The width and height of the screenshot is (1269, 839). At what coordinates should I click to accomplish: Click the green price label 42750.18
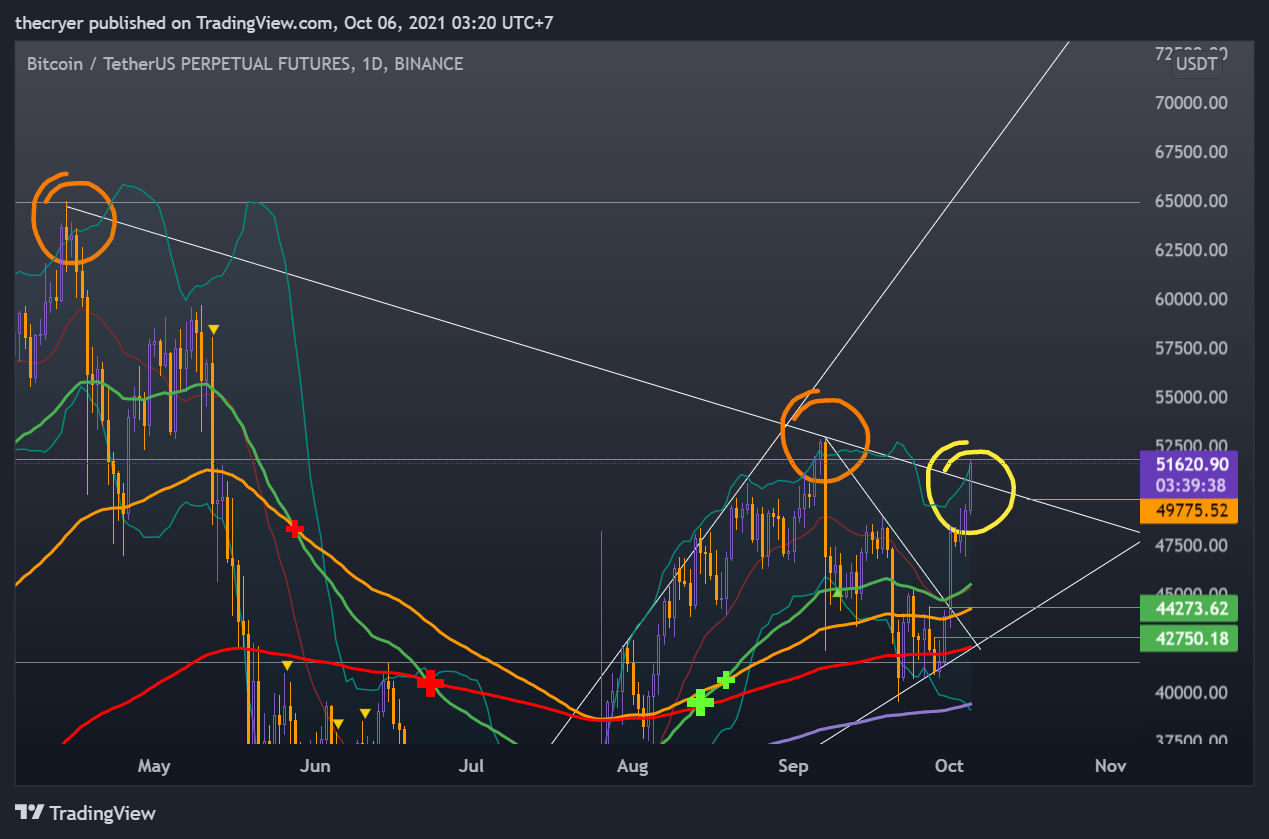(x=1189, y=638)
